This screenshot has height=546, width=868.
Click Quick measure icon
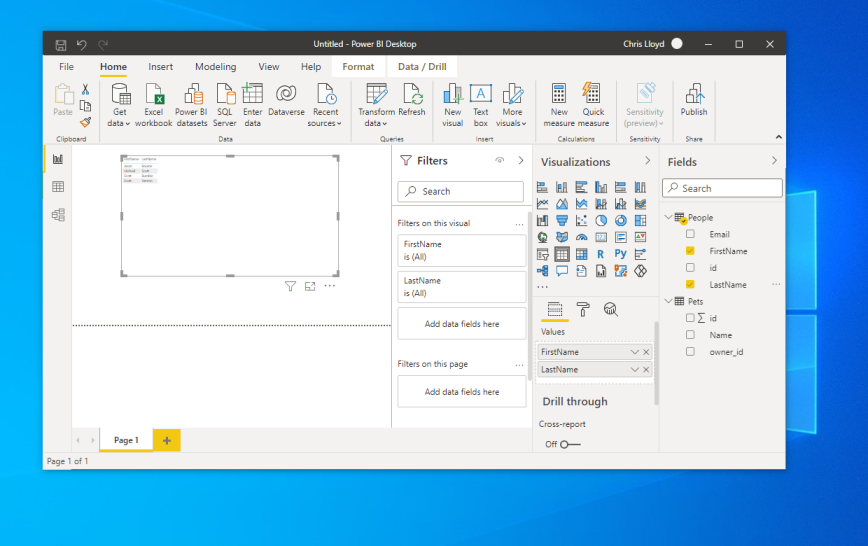point(592,93)
